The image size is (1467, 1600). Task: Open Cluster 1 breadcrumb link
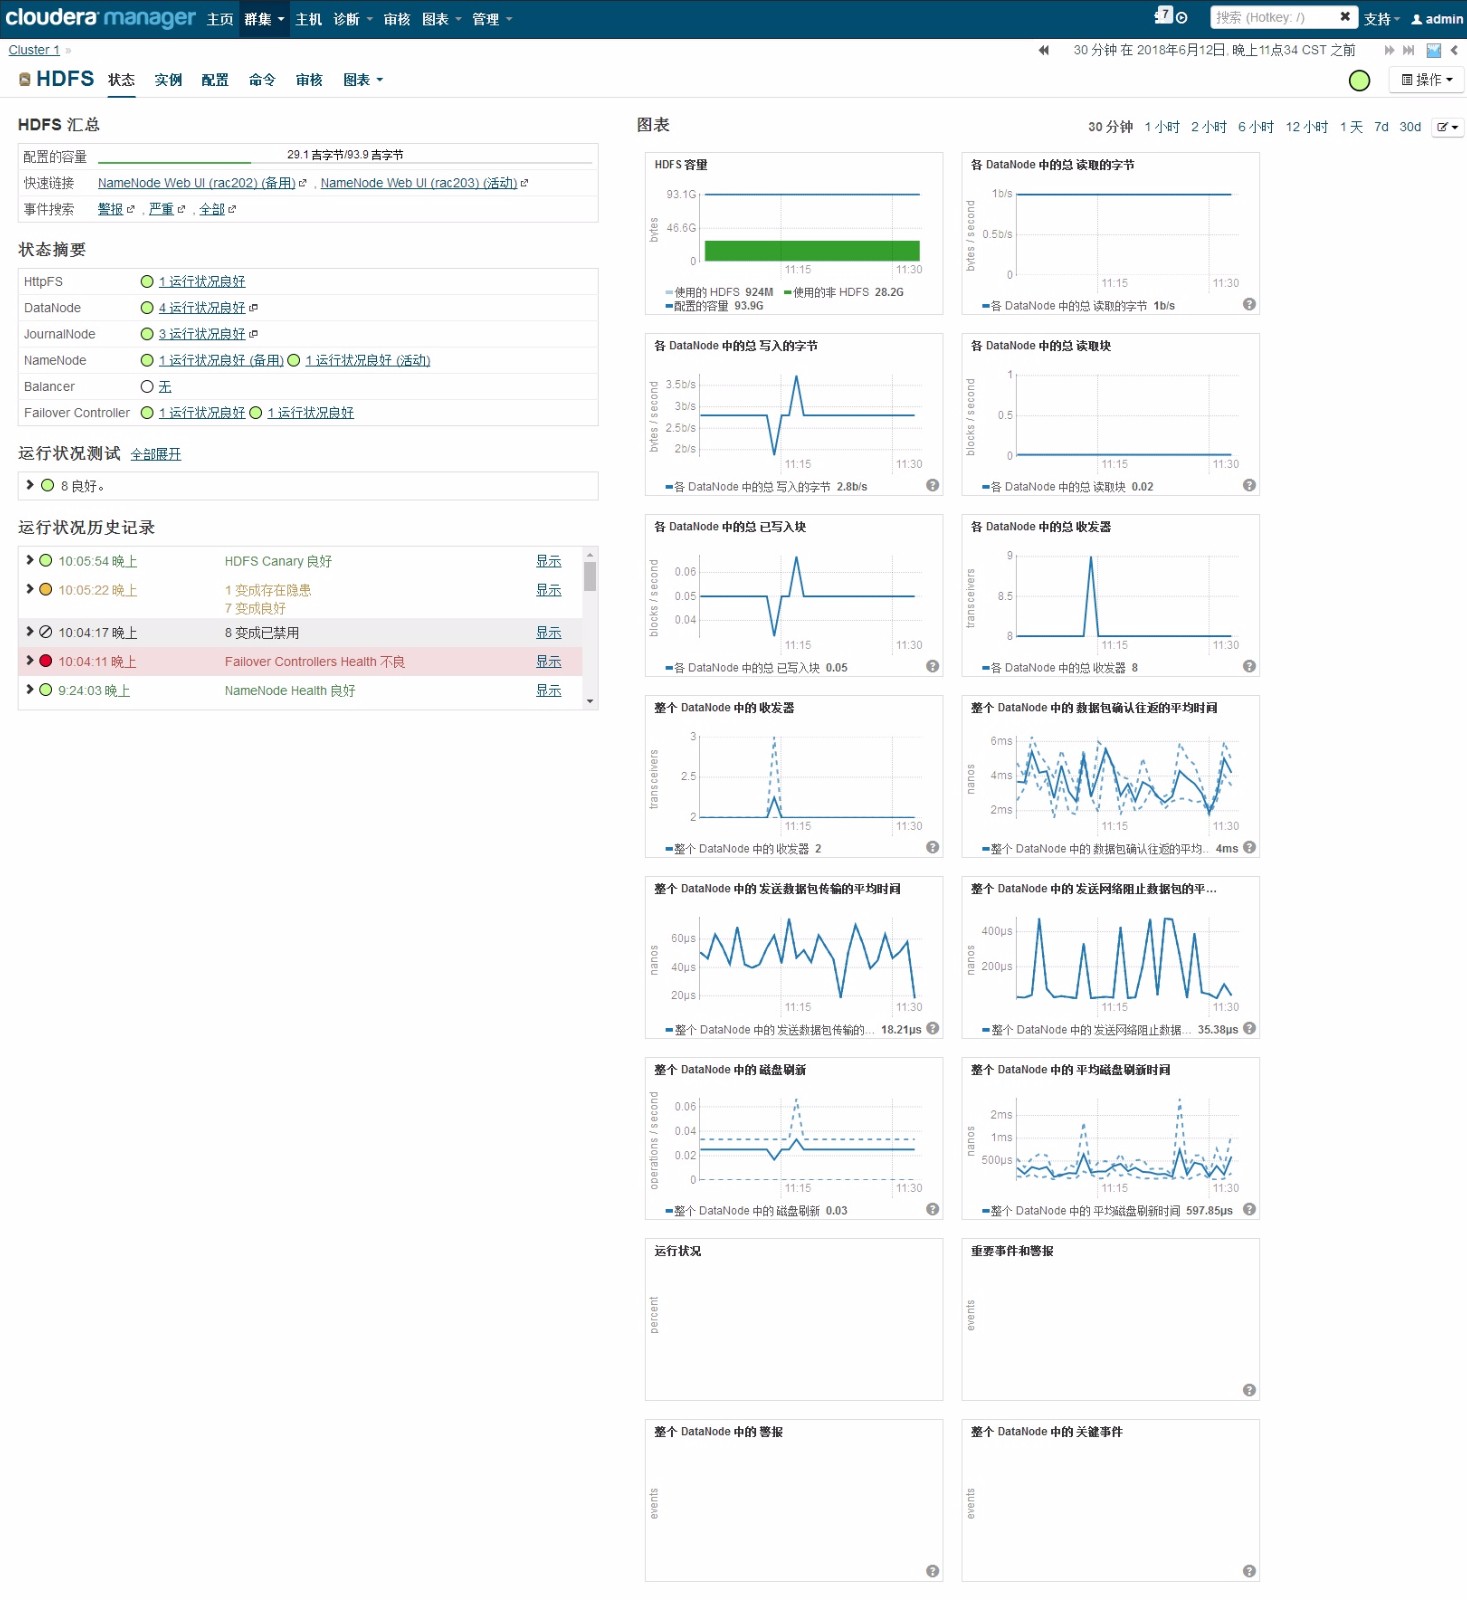point(34,50)
